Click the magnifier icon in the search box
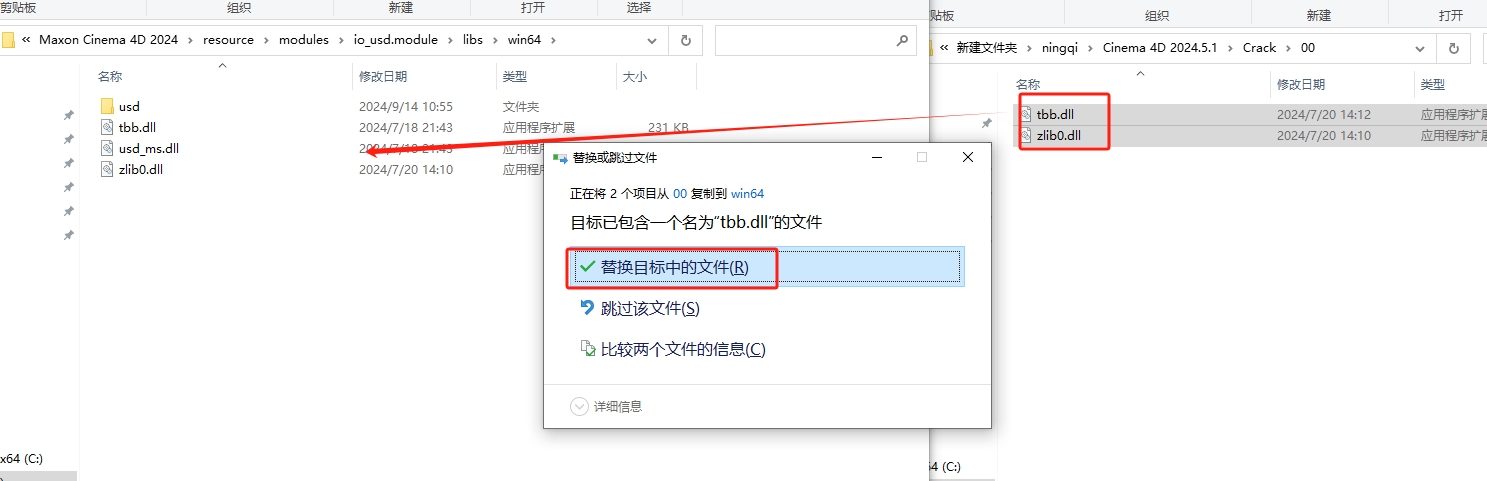This screenshot has height=481, width=1487. tap(902, 41)
